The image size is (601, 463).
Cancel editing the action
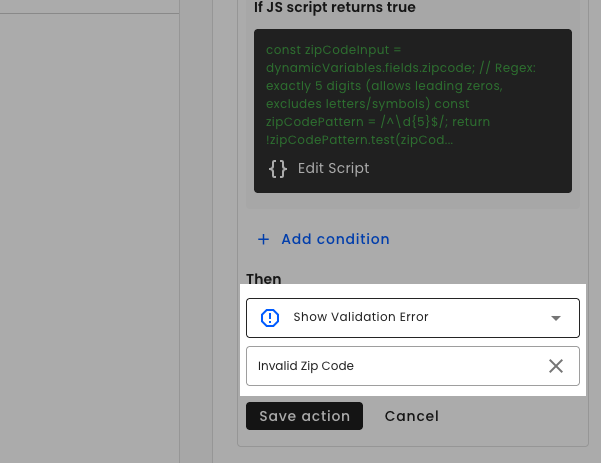point(412,416)
